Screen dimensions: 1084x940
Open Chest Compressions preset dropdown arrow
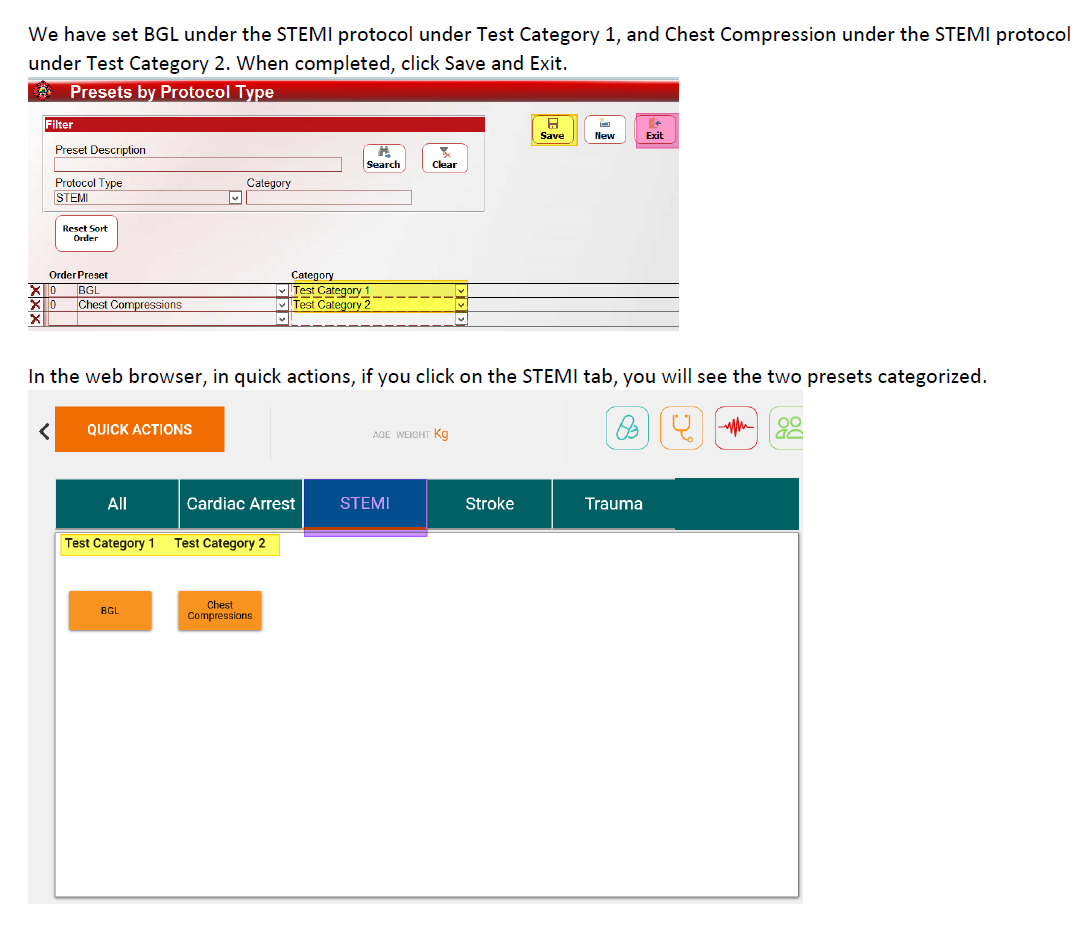[x=282, y=305]
